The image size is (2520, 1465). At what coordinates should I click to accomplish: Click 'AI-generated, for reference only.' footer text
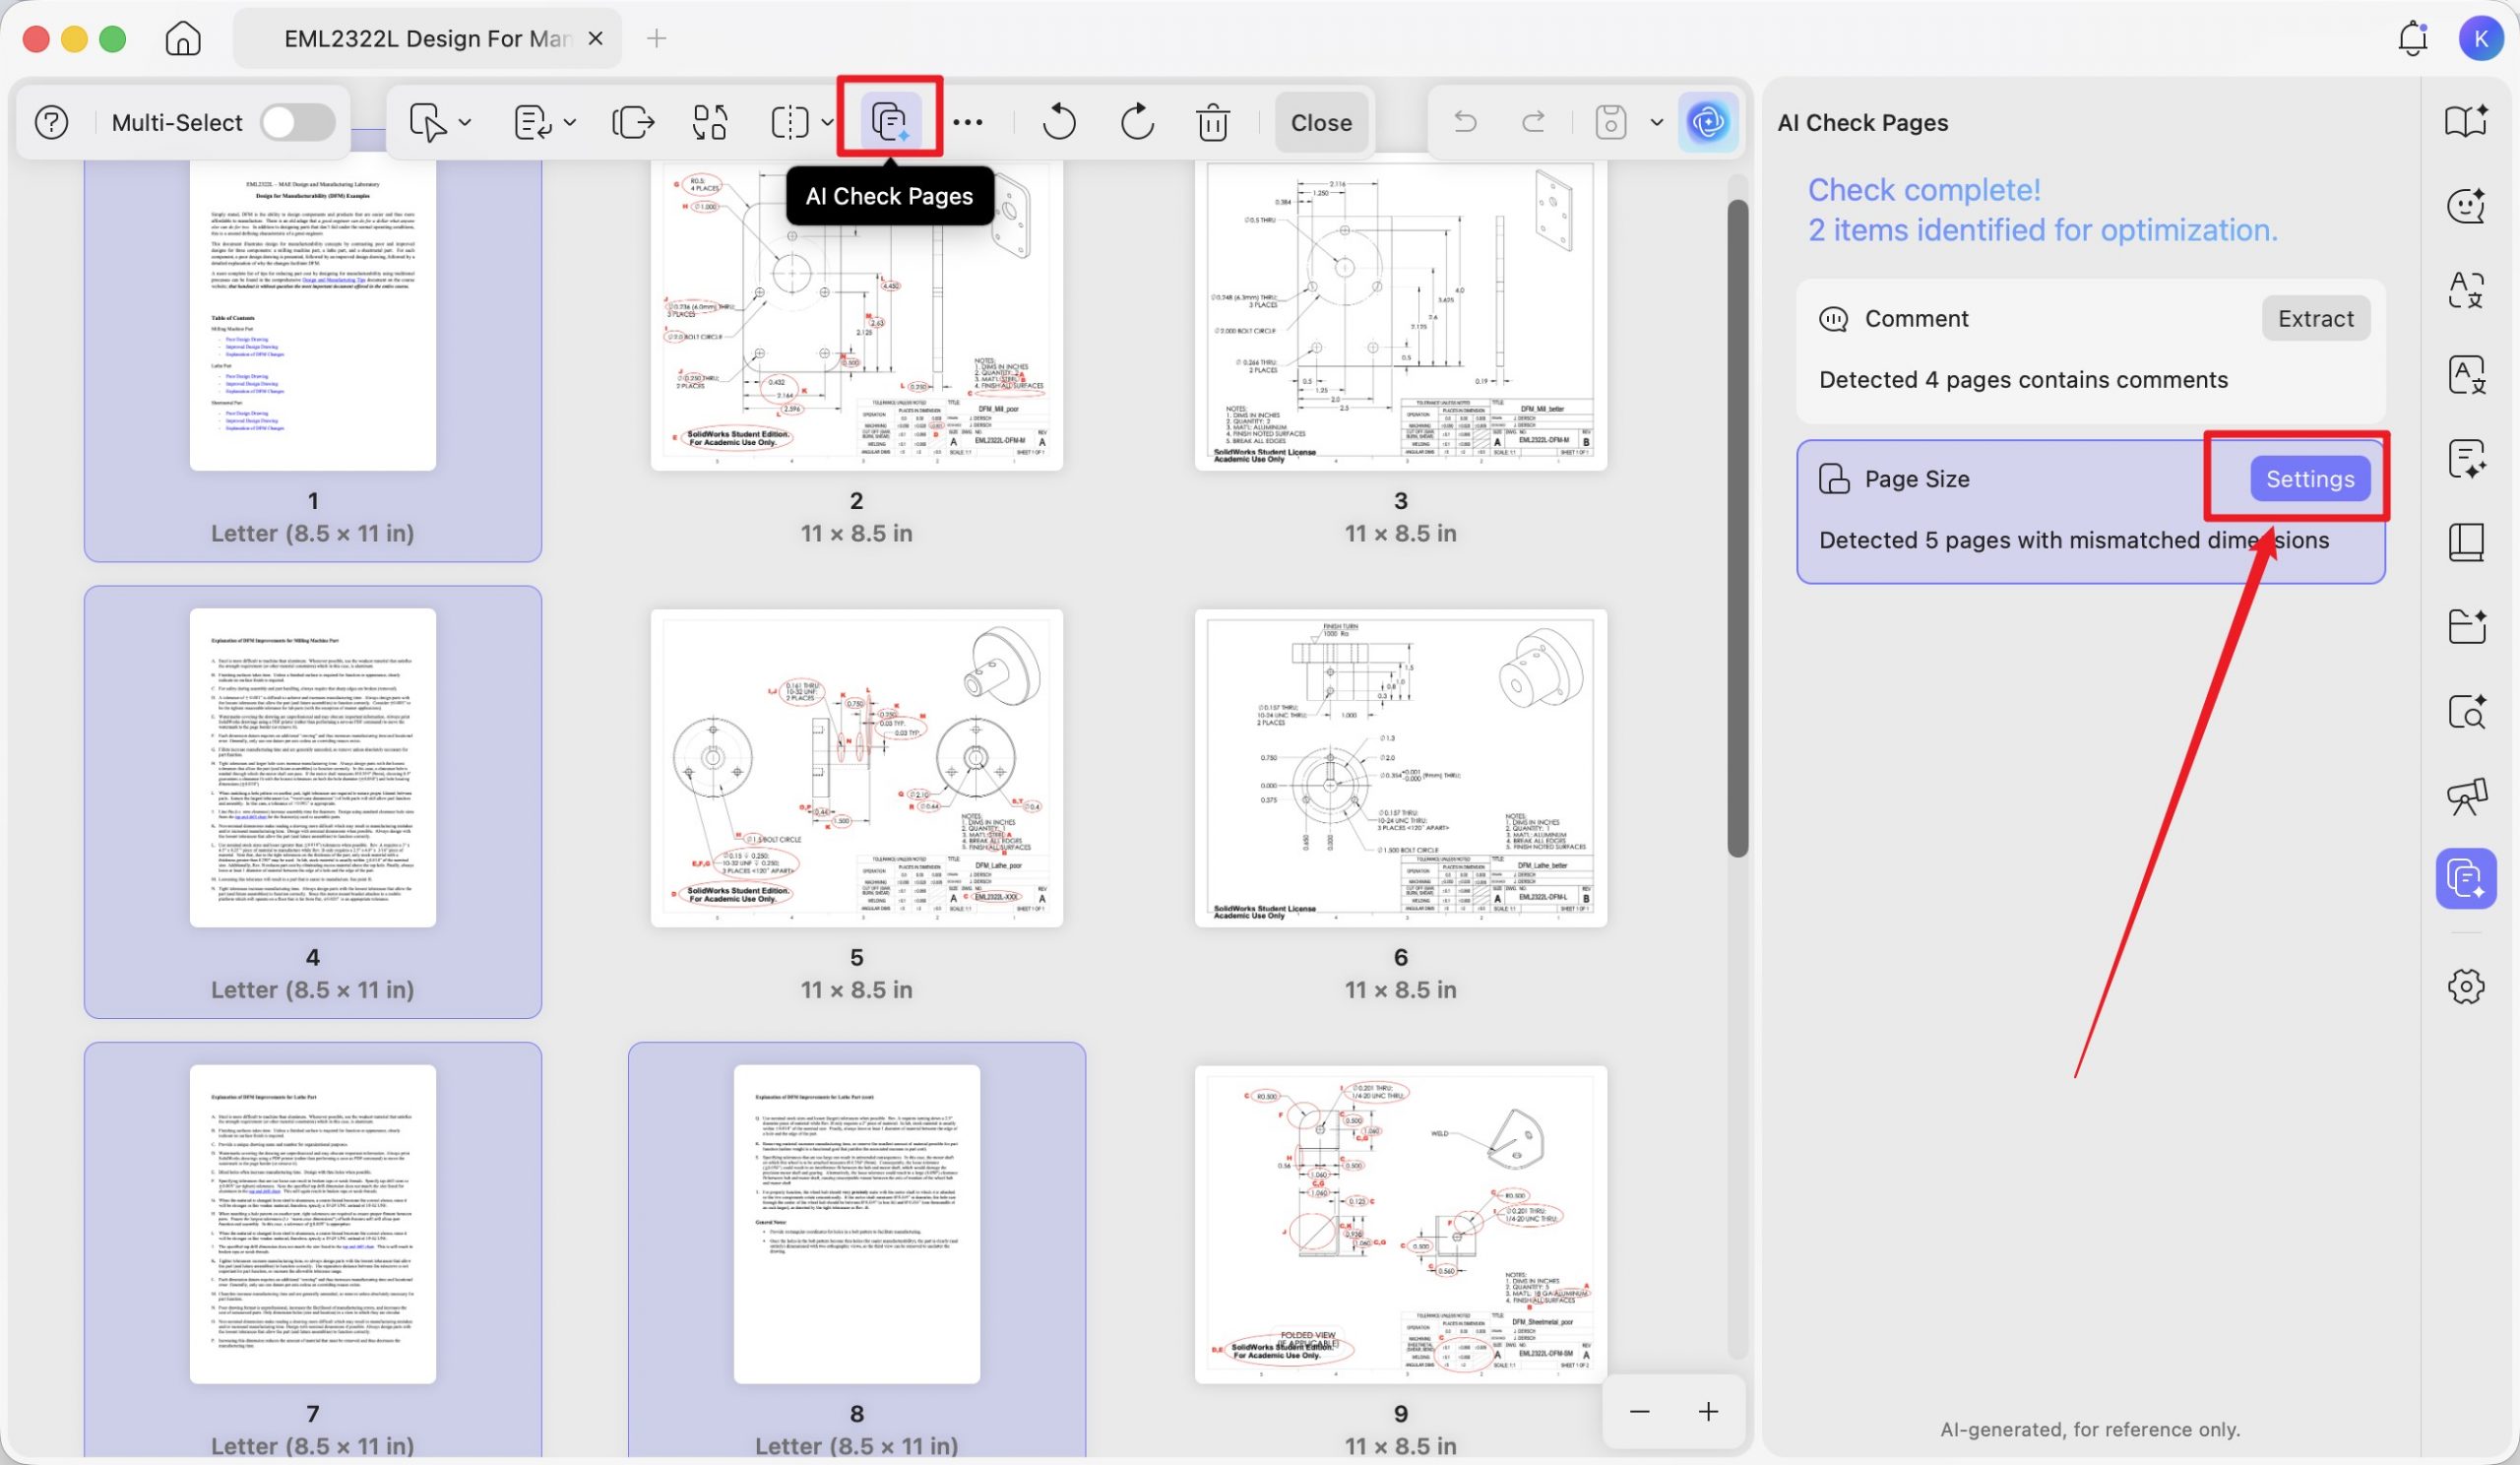tap(2090, 1429)
